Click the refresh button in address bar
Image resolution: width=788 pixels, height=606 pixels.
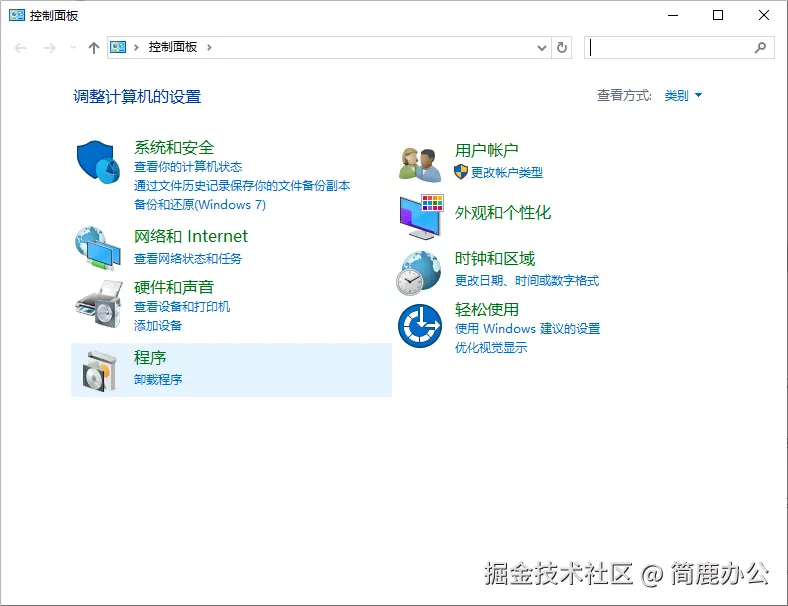[x=562, y=48]
